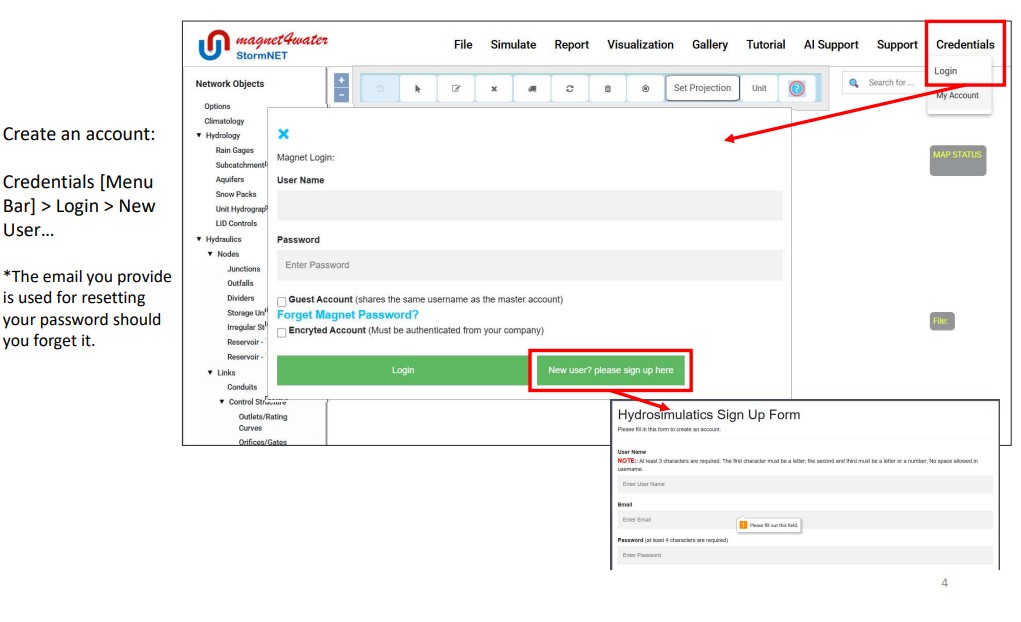Viewport: 1021px width, 622px height.
Task: Select Junctions tree item
Action: pyautogui.click(x=244, y=269)
